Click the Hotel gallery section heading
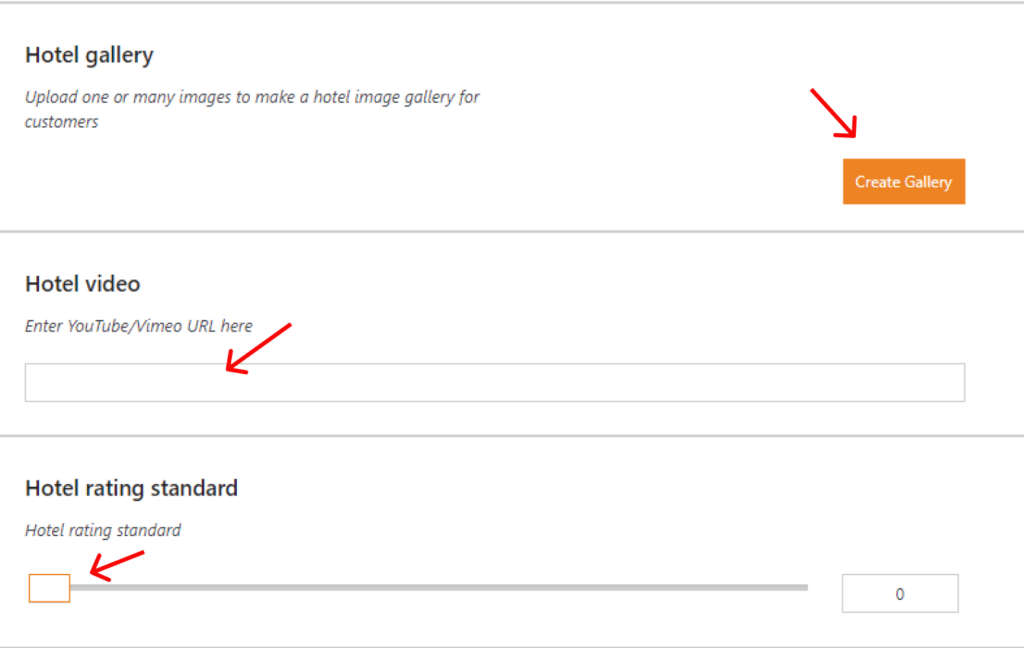The height and width of the screenshot is (648, 1024). coord(88,55)
